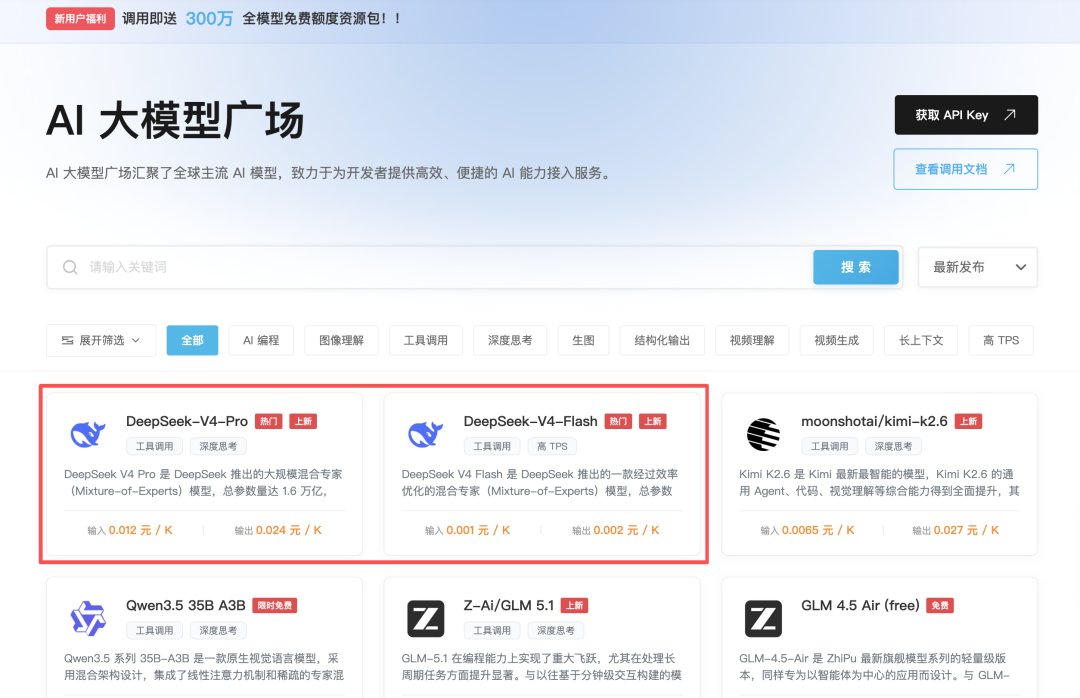Viewport: 1080px width, 698px height.
Task: Click the moonshotai/kimi-k2.6 striped logo
Action: click(763, 434)
